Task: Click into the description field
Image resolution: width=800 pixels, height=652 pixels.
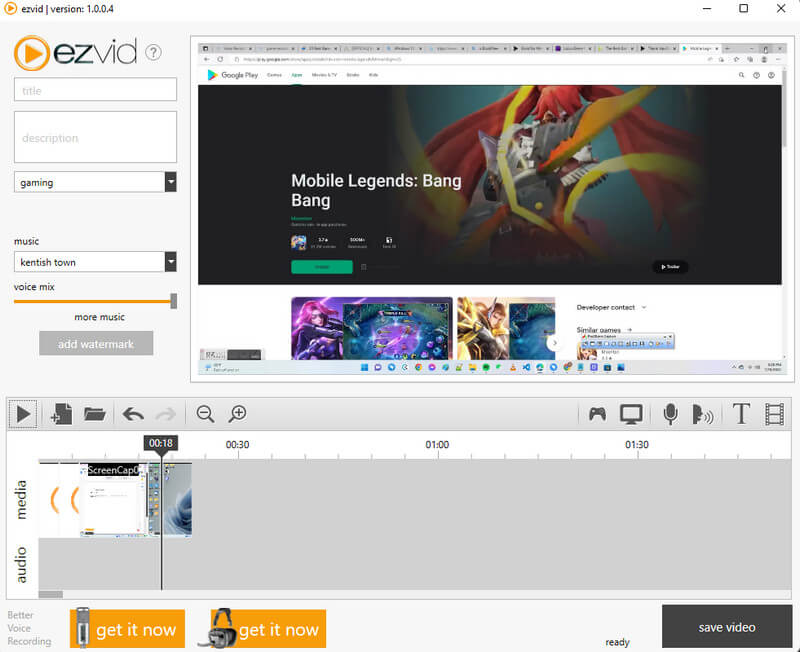Action: pyautogui.click(x=95, y=137)
